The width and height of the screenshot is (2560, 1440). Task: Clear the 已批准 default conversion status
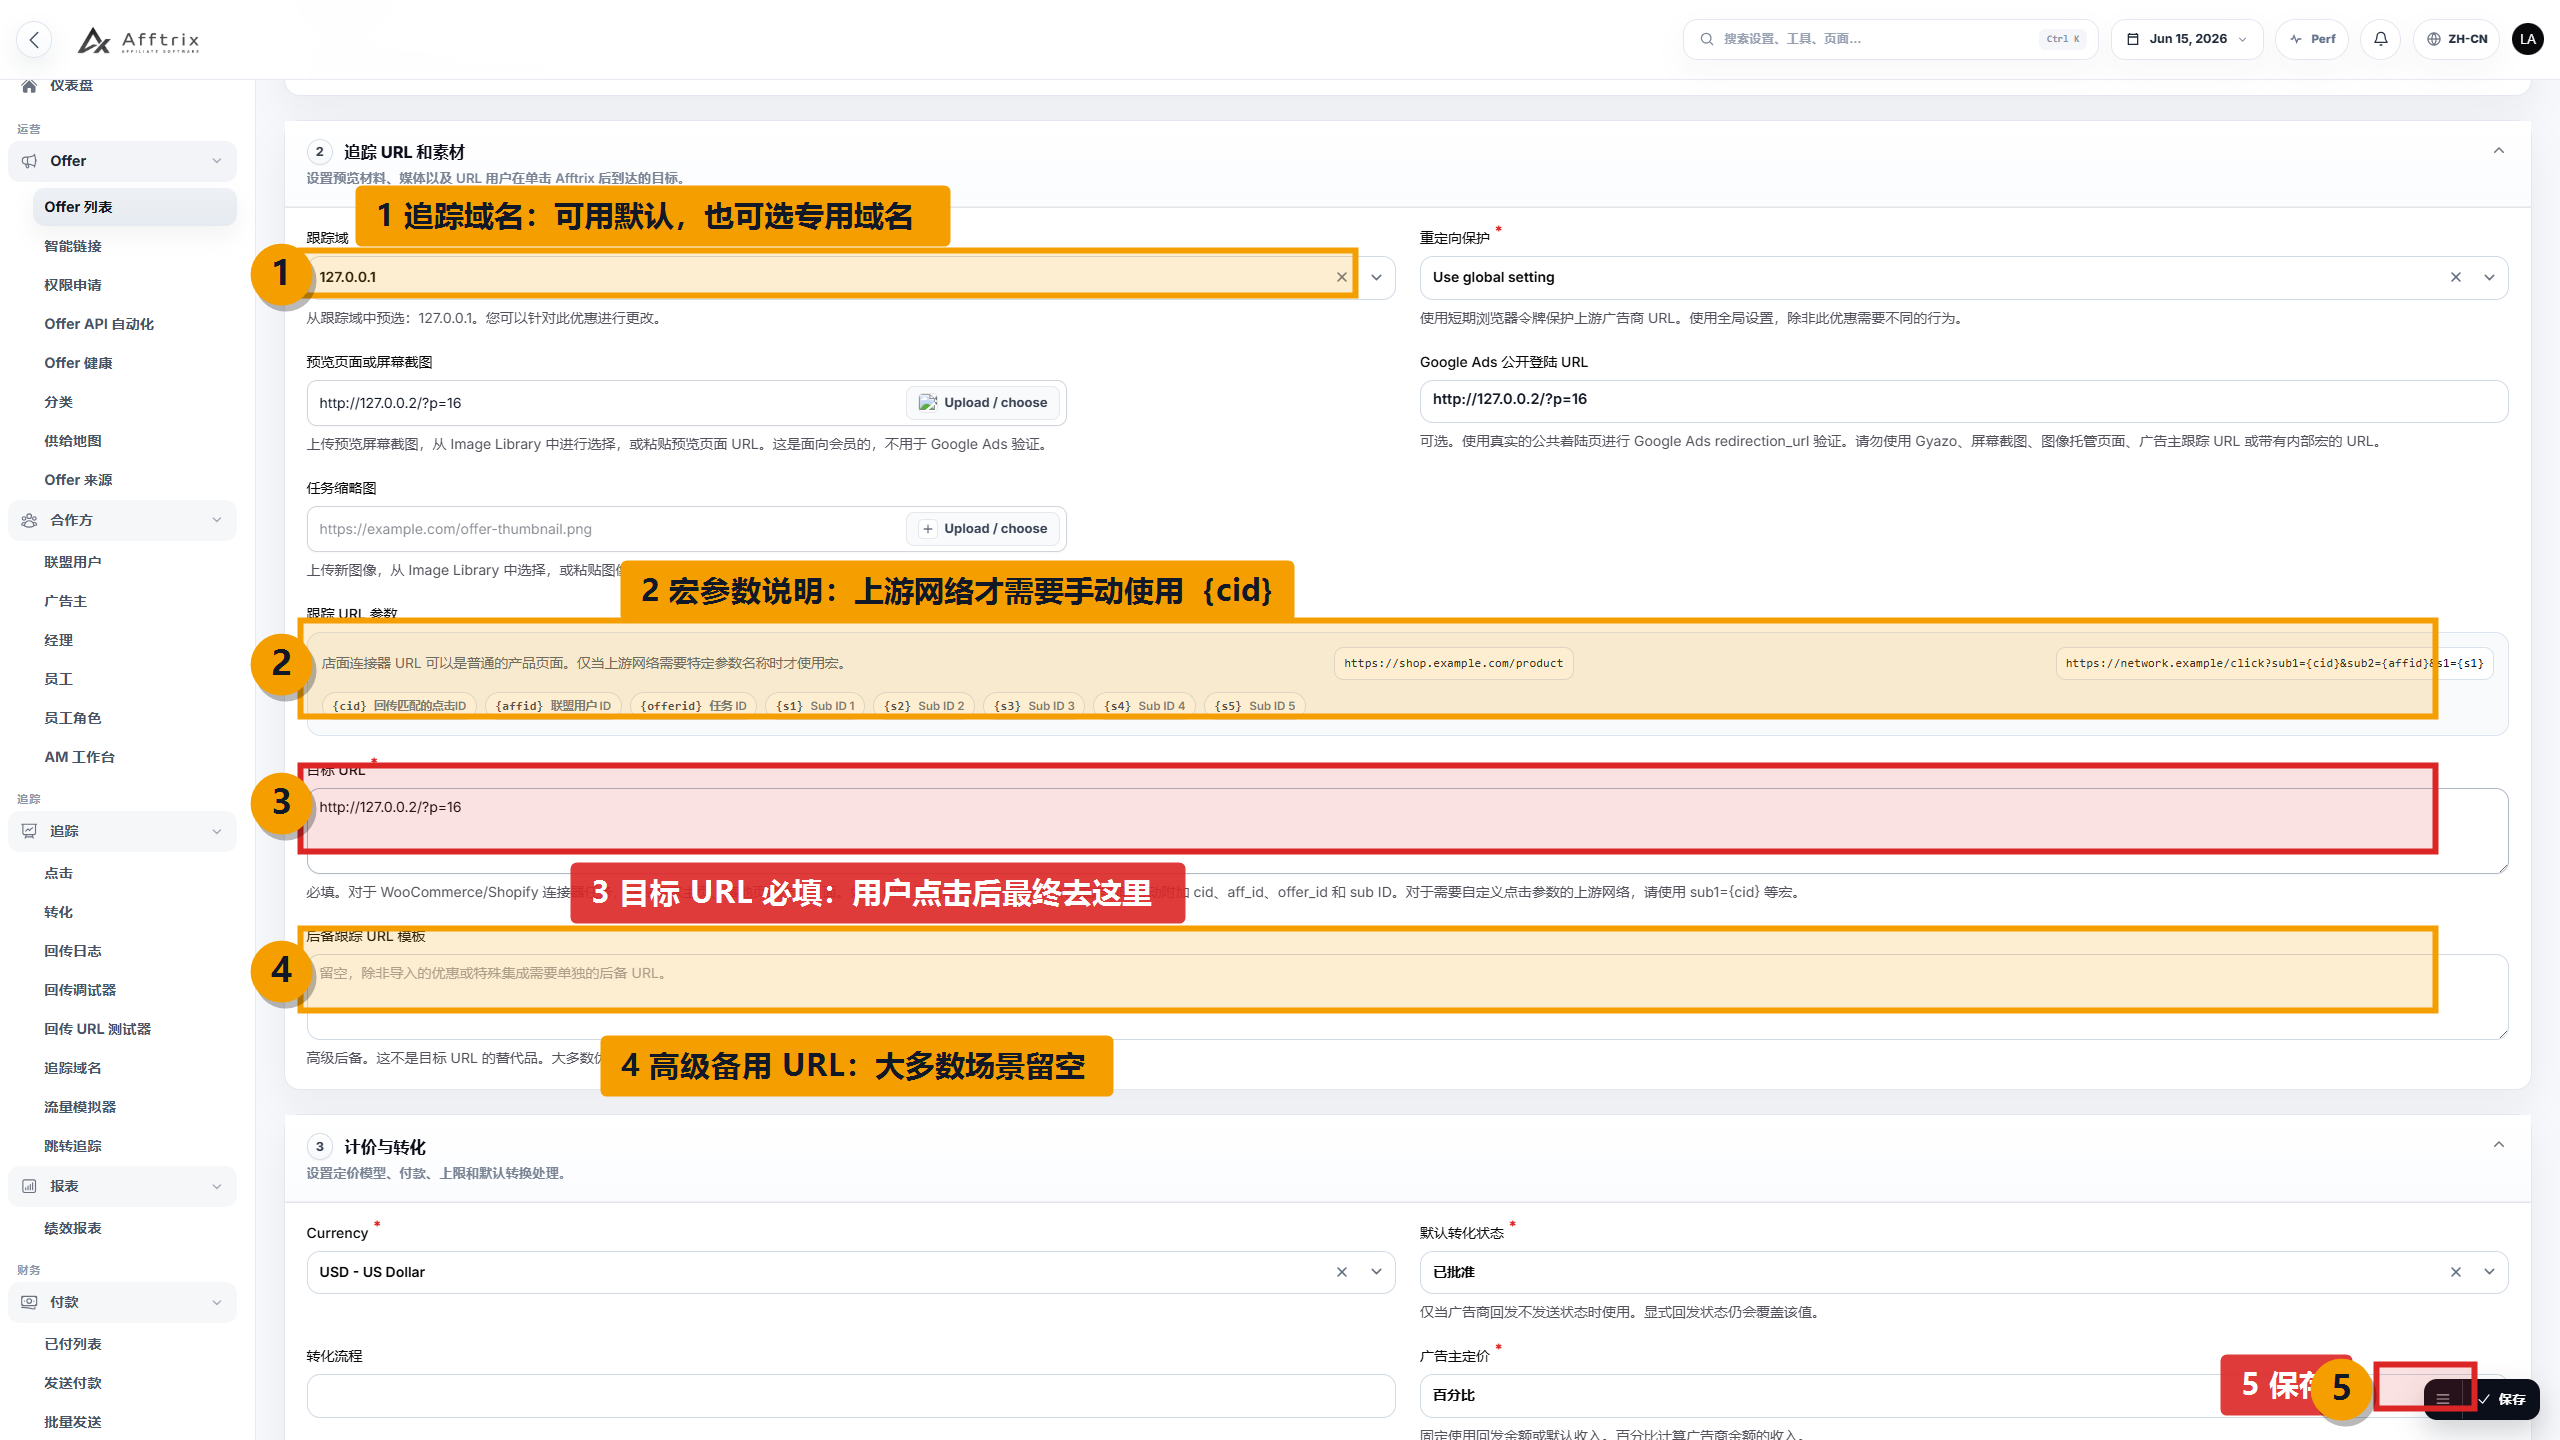click(2456, 1272)
